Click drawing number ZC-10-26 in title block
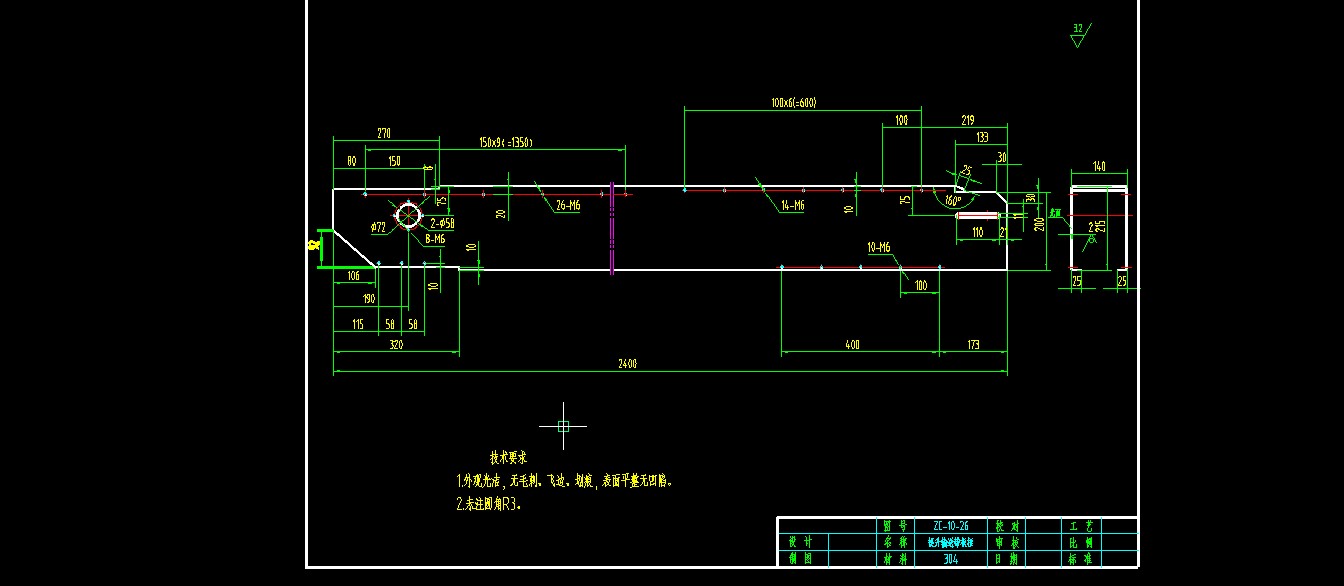 coord(951,526)
